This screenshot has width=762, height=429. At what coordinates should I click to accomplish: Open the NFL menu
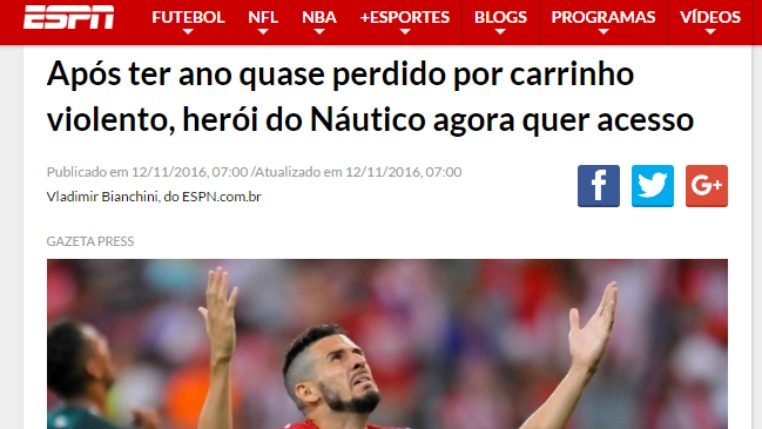pos(263,17)
